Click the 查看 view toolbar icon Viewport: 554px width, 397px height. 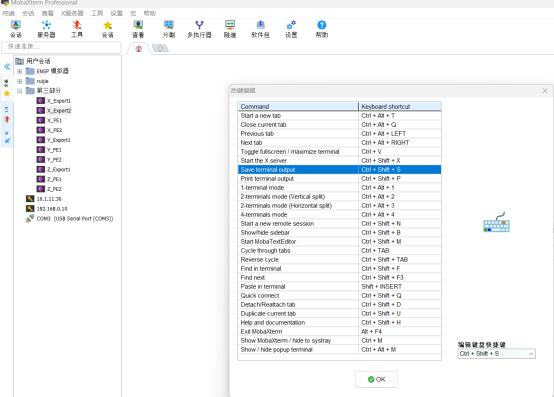(138, 29)
